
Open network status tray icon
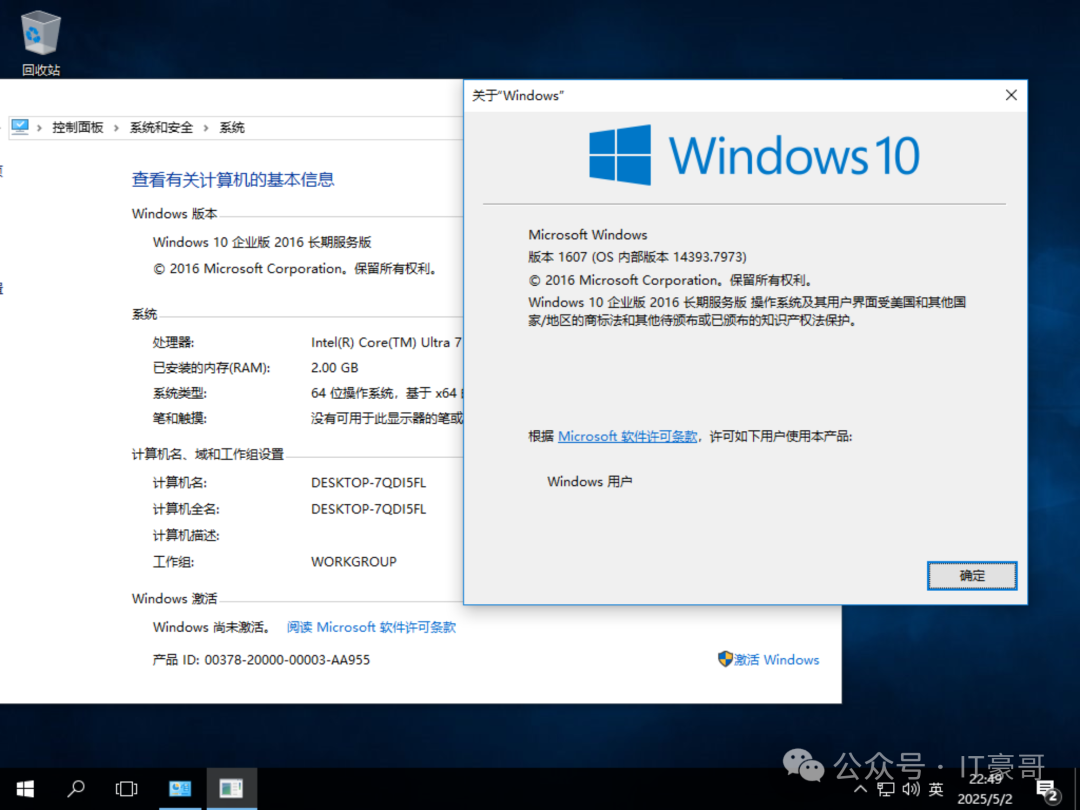[x=886, y=789]
